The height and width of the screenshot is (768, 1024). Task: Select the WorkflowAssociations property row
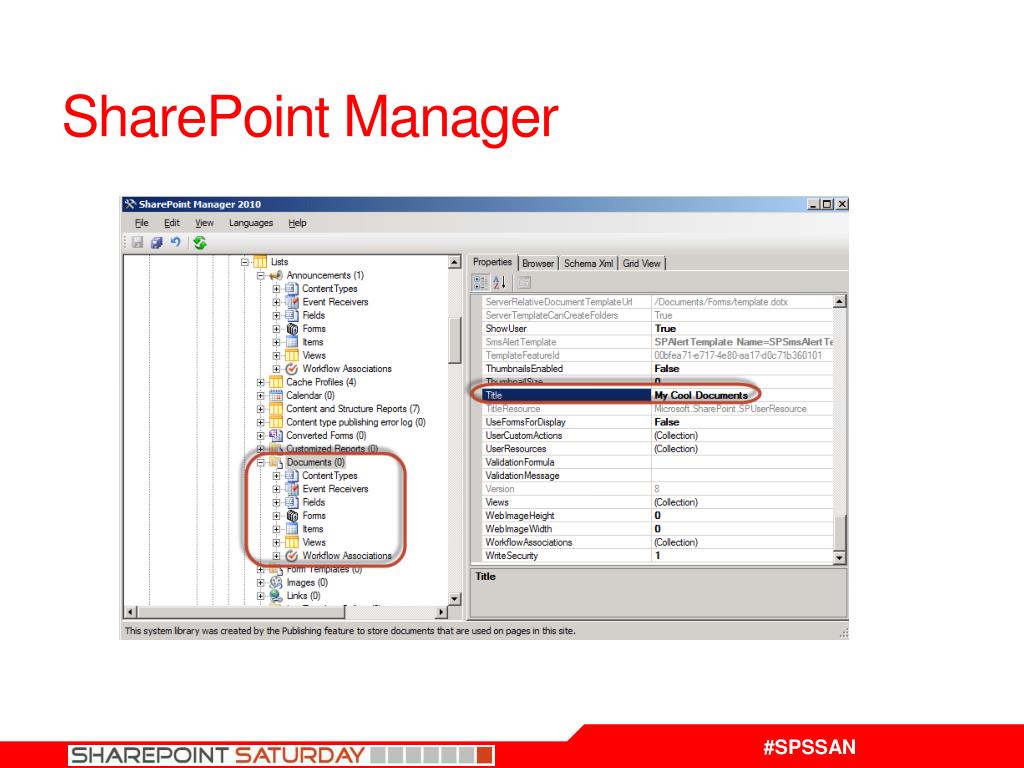[x=658, y=543]
